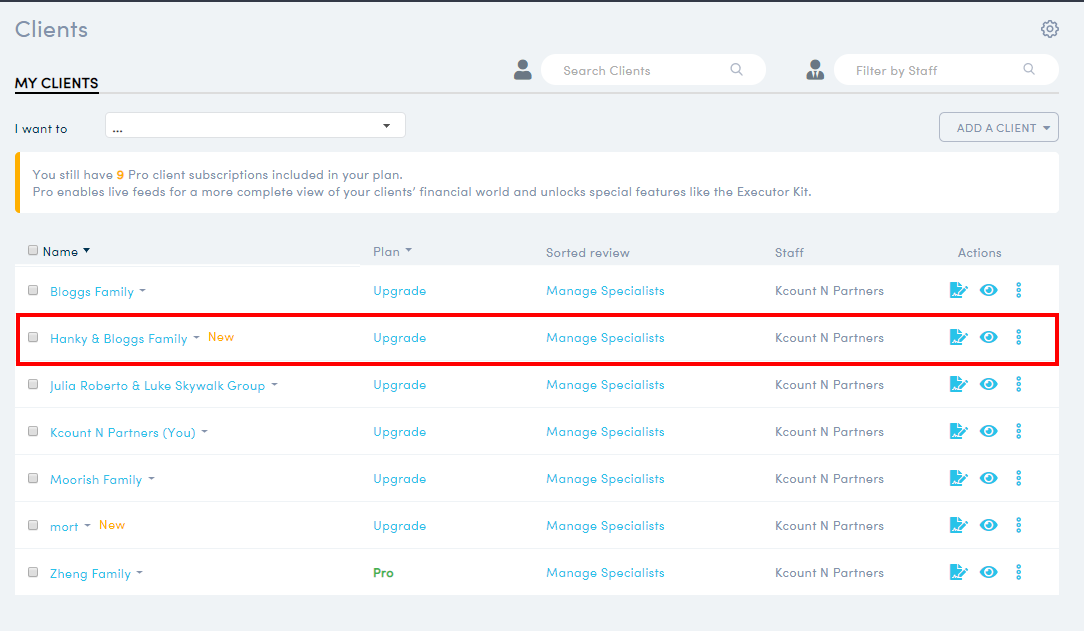Switch to the MY CLIENTS tab
The height and width of the screenshot is (631, 1084).
pos(56,84)
